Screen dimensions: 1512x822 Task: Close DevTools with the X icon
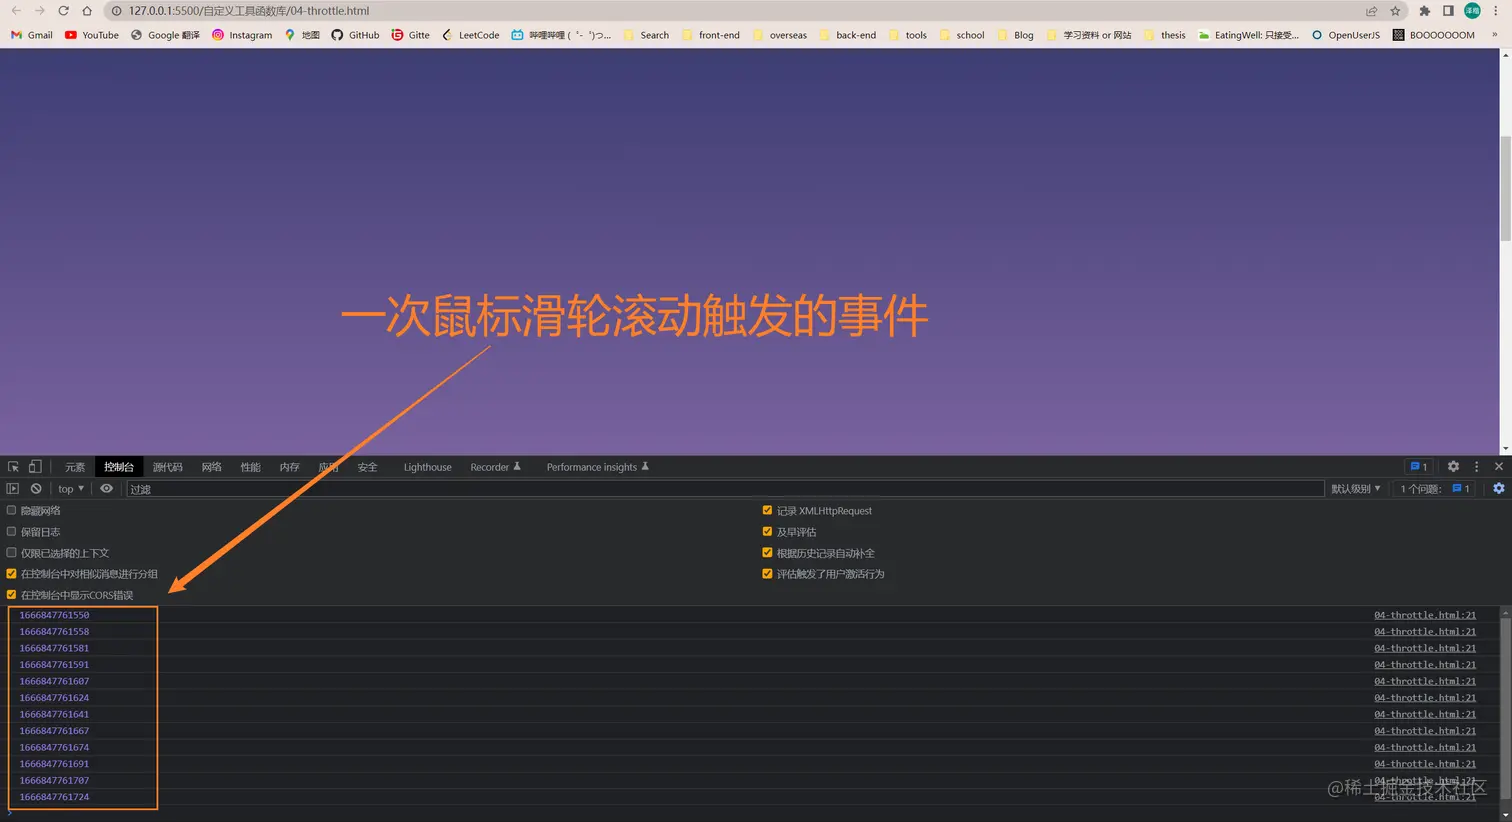coord(1499,467)
